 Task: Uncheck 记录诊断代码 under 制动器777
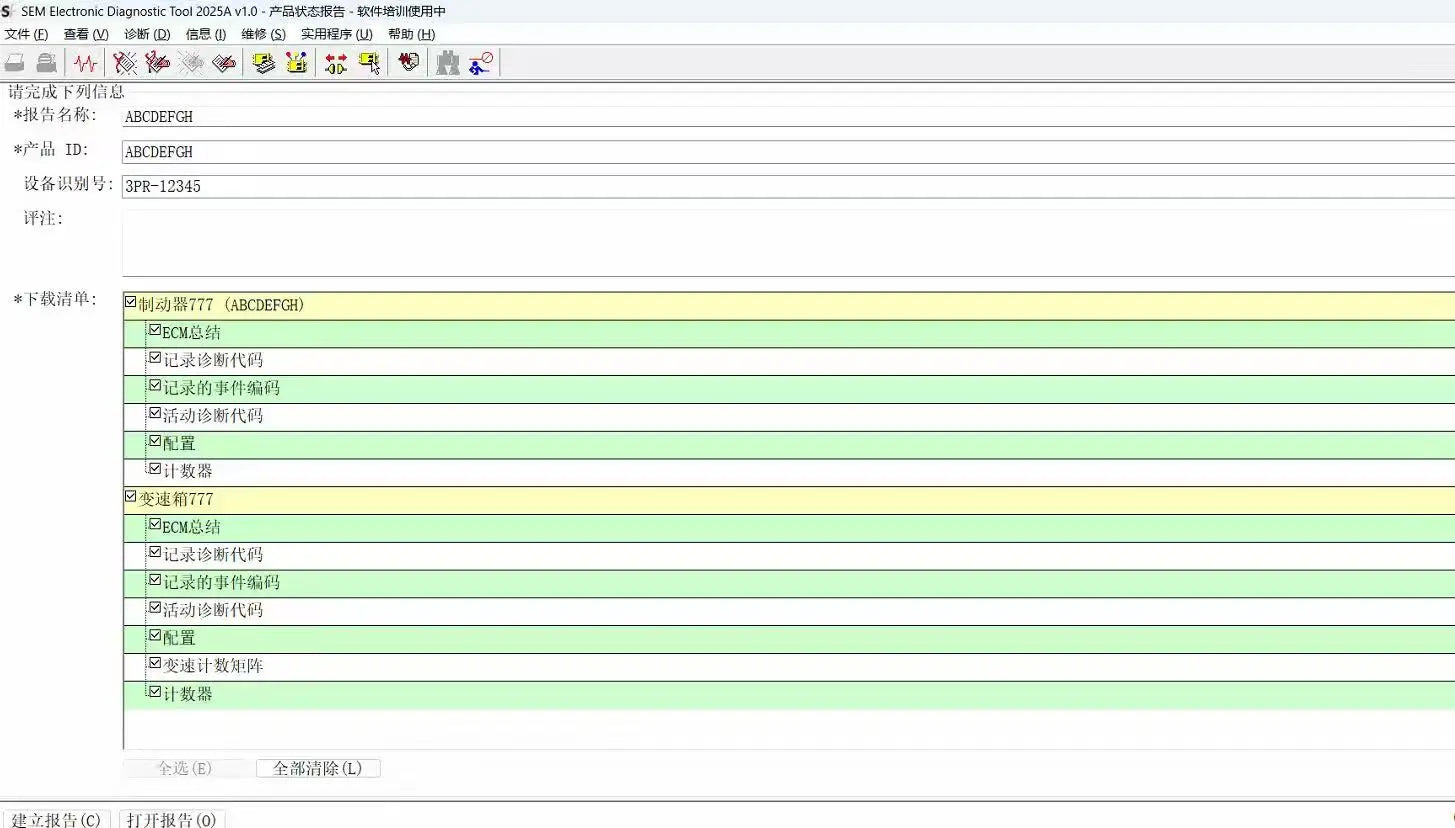tap(155, 357)
